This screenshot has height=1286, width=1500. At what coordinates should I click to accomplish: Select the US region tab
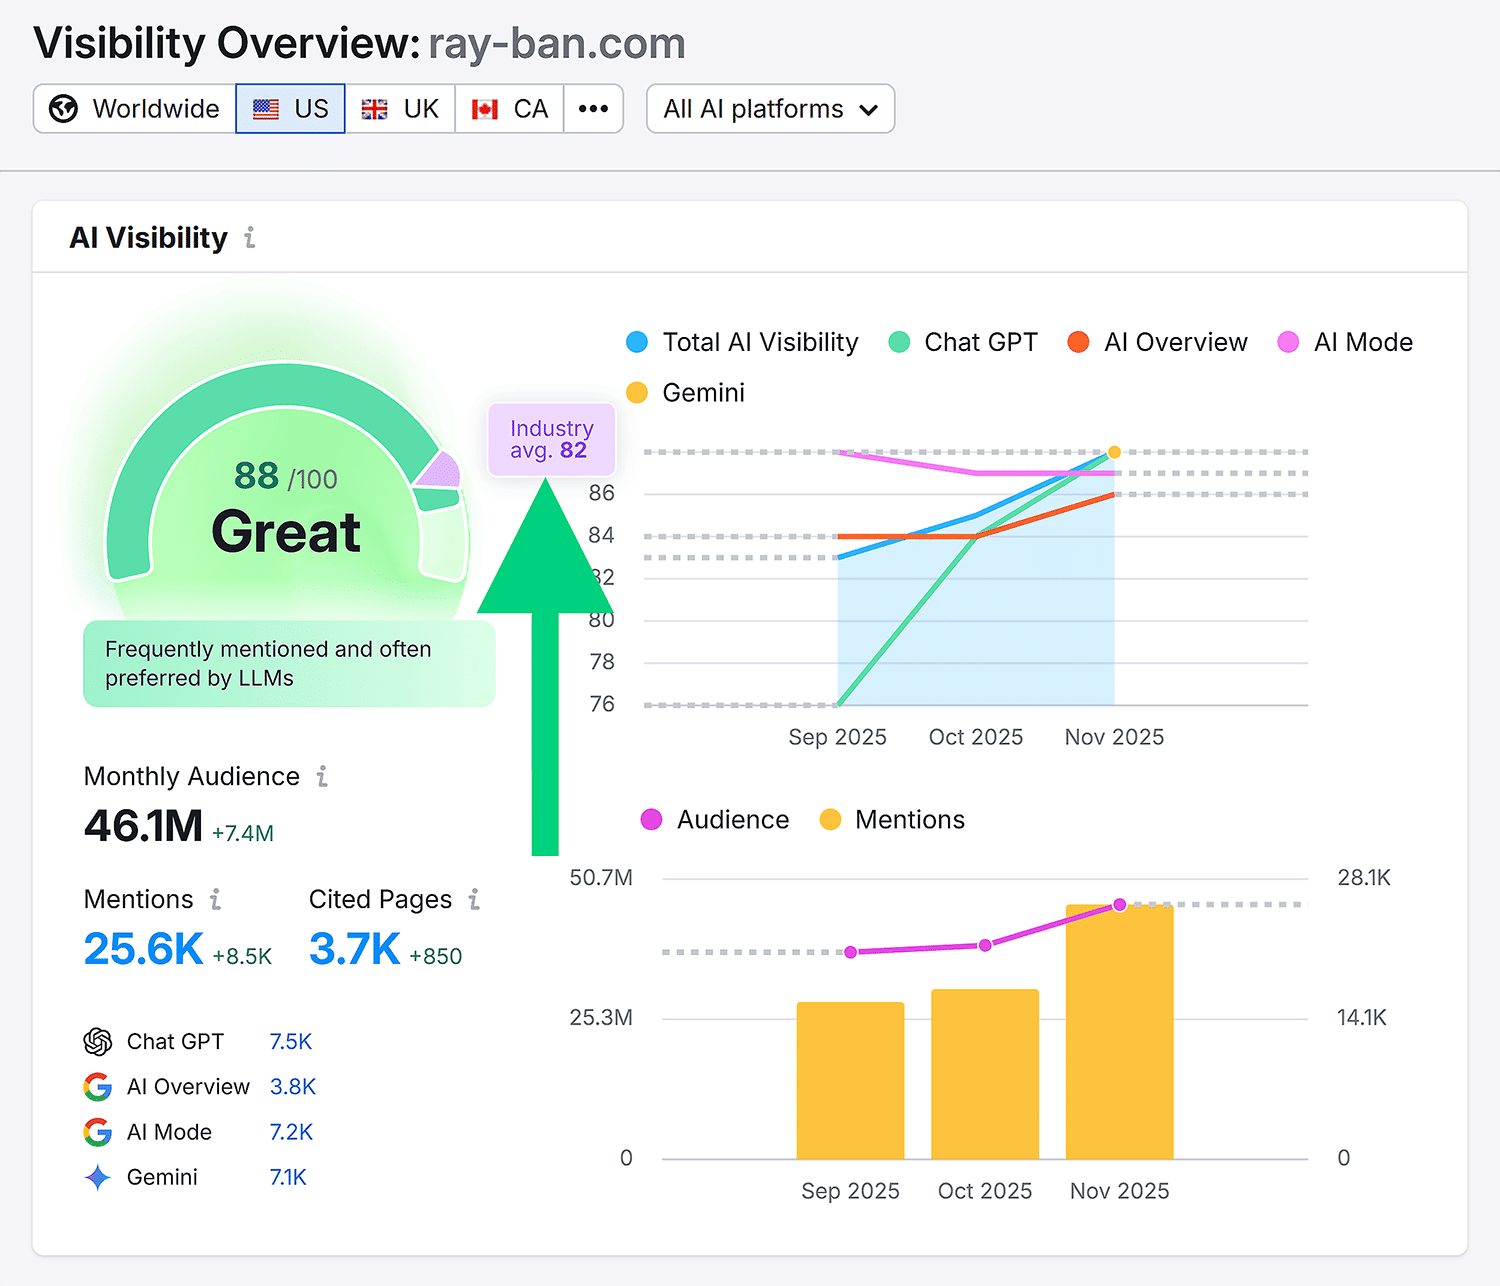click(x=291, y=108)
